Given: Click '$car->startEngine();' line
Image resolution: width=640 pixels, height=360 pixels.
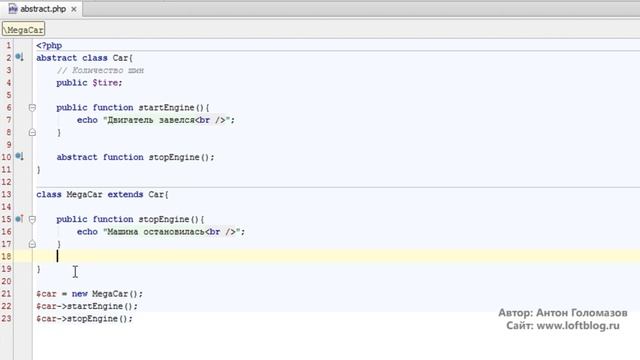Looking at the screenshot, I should (x=87, y=306).
